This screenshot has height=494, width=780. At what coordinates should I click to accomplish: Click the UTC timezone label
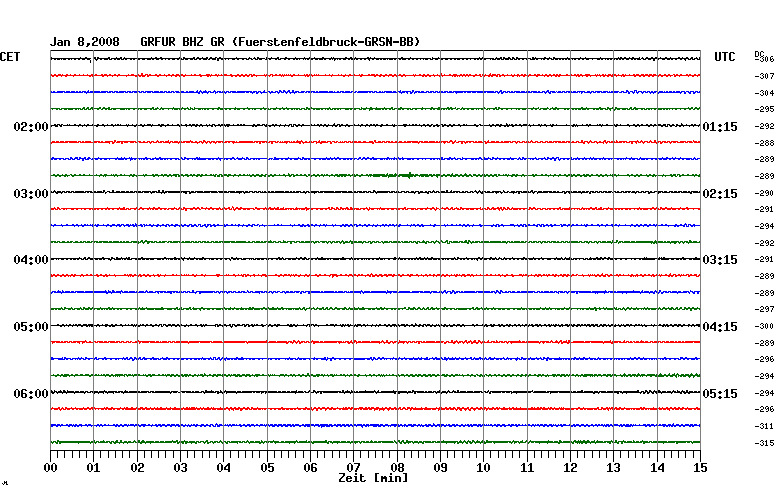click(x=724, y=57)
